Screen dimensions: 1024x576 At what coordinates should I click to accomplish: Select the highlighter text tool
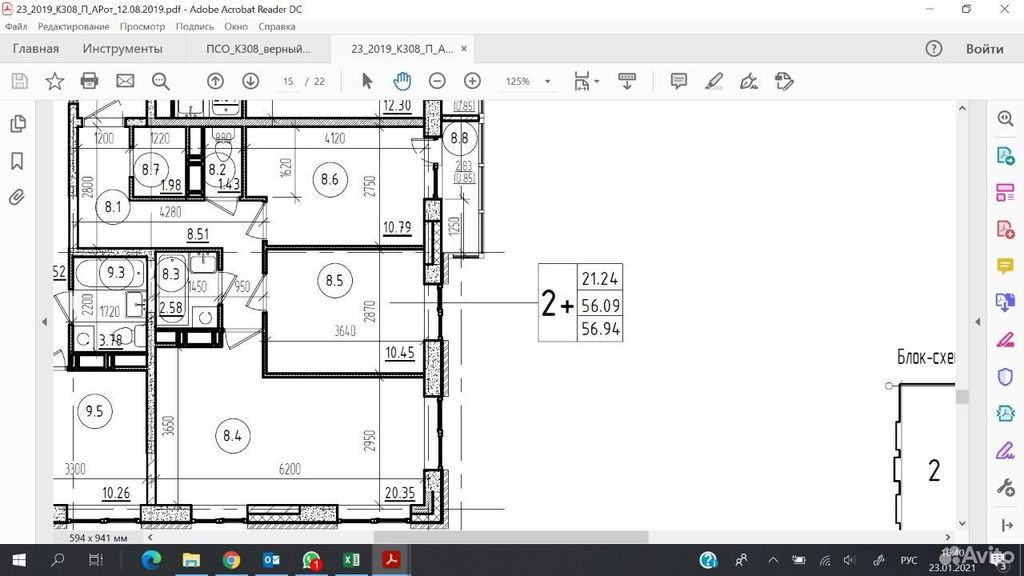(x=714, y=81)
